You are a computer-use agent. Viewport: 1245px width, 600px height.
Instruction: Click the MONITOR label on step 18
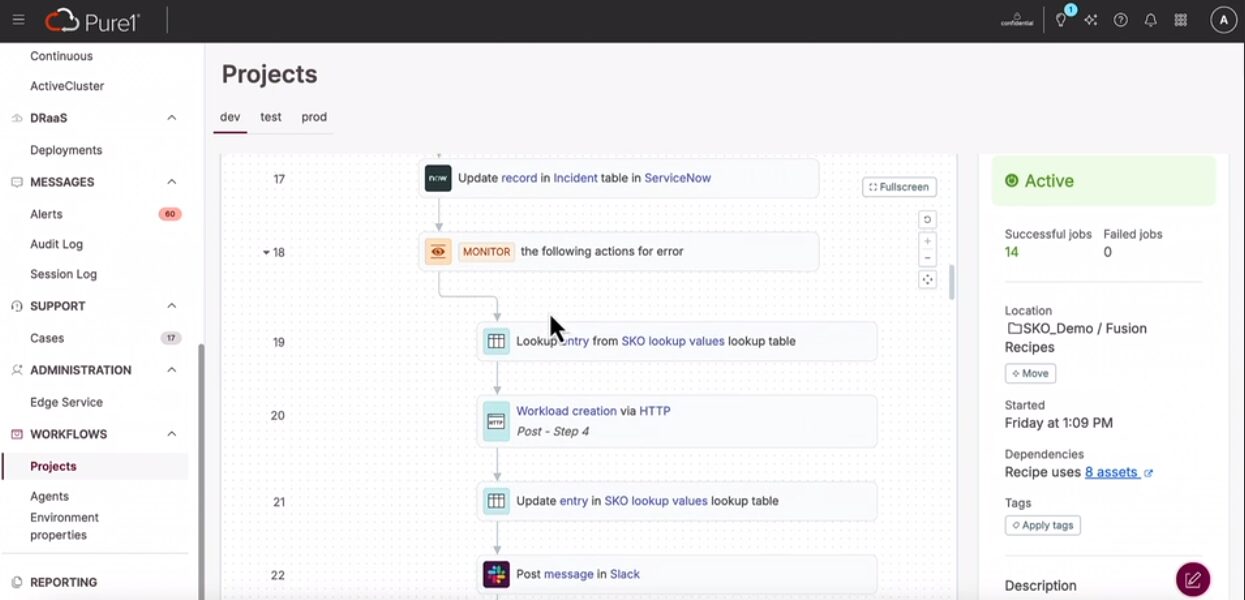[486, 252]
